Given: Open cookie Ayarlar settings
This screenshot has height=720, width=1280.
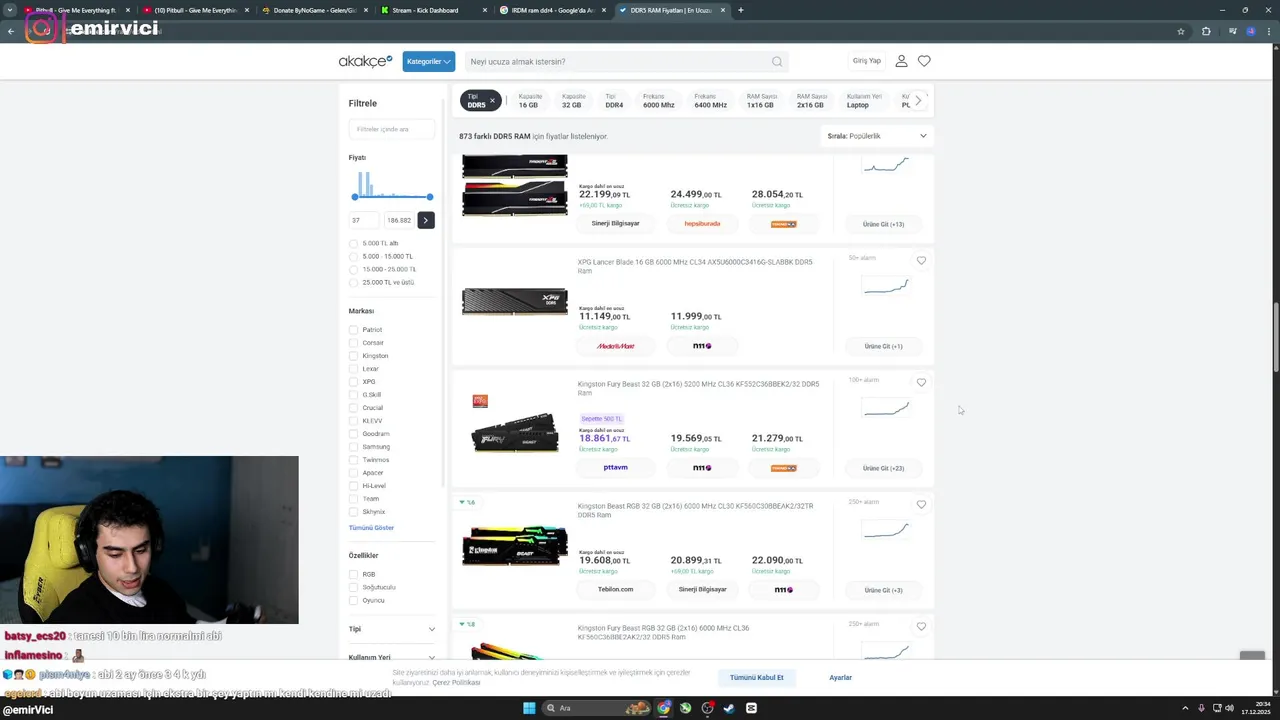Looking at the screenshot, I should [x=840, y=677].
